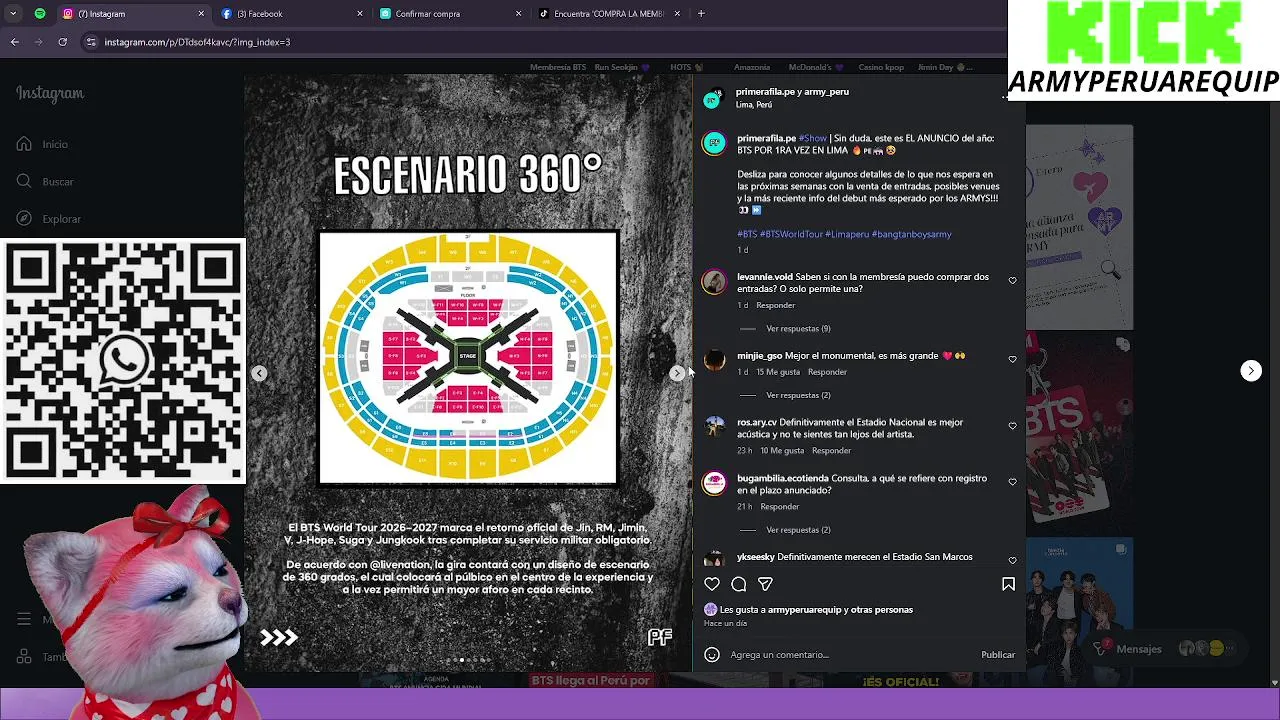Like ykseesky's comment
The height and width of the screenshot is (720, 1280).
click(x=1012, y=560)
